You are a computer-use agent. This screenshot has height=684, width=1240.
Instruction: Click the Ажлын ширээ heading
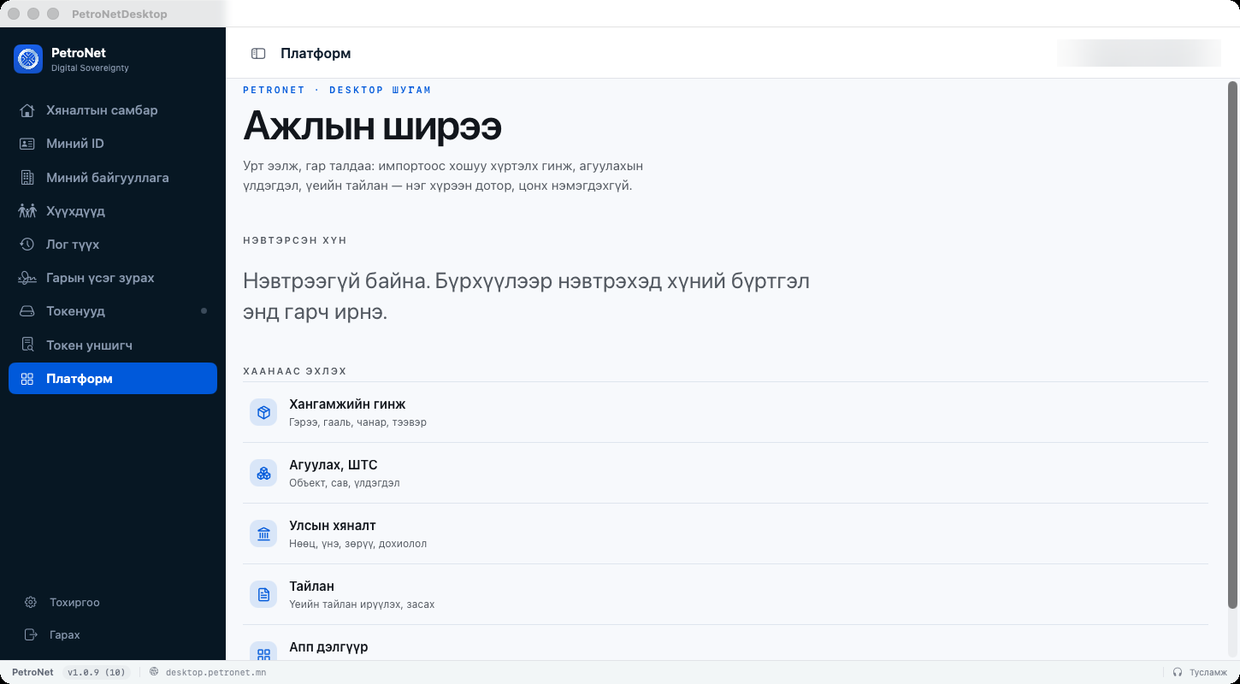click(372, 127)
